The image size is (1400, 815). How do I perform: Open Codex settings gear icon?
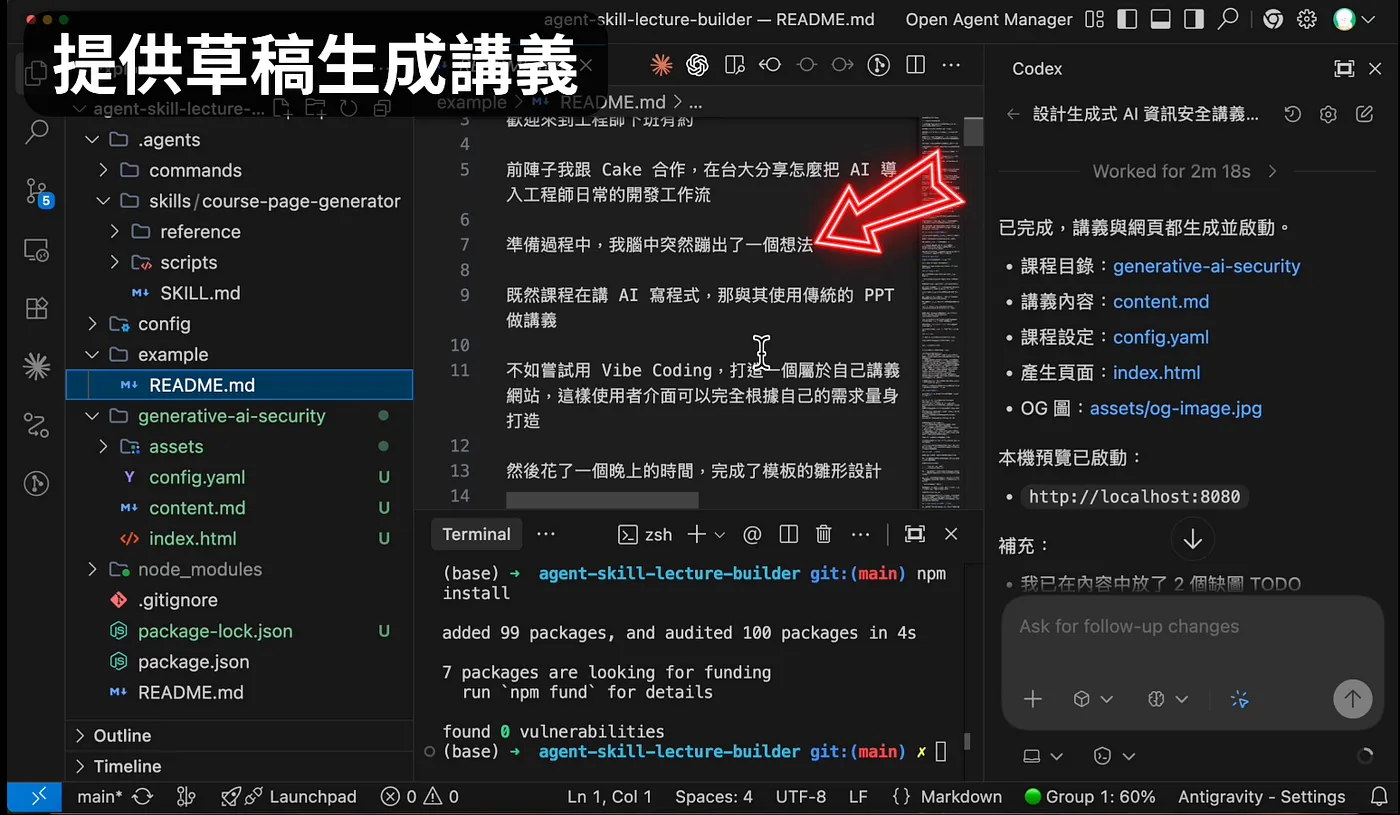click(1328, 114)
